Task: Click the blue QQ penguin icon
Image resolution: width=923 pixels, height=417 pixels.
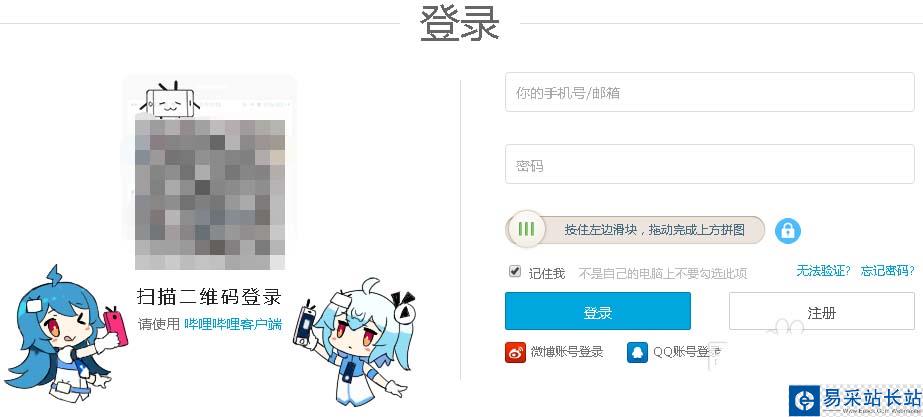Action: tap(638, 352)
